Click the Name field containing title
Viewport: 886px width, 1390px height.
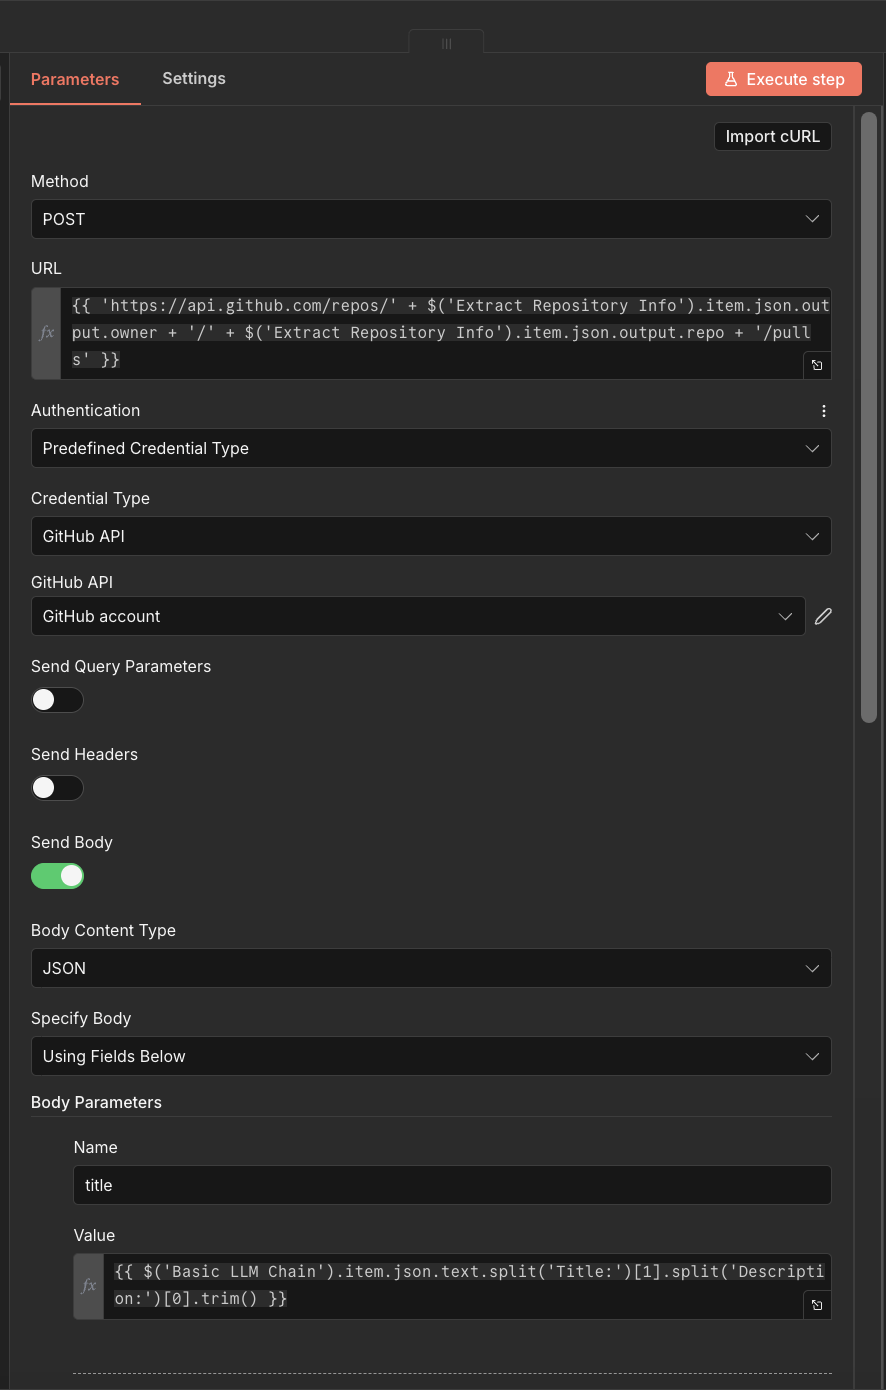(x=451, y=1185)
